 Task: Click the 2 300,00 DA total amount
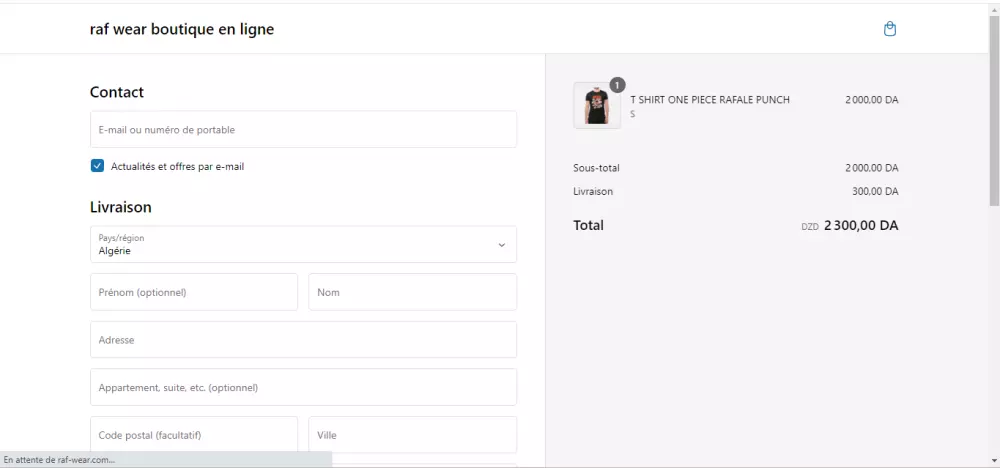(x=861, y=225)
